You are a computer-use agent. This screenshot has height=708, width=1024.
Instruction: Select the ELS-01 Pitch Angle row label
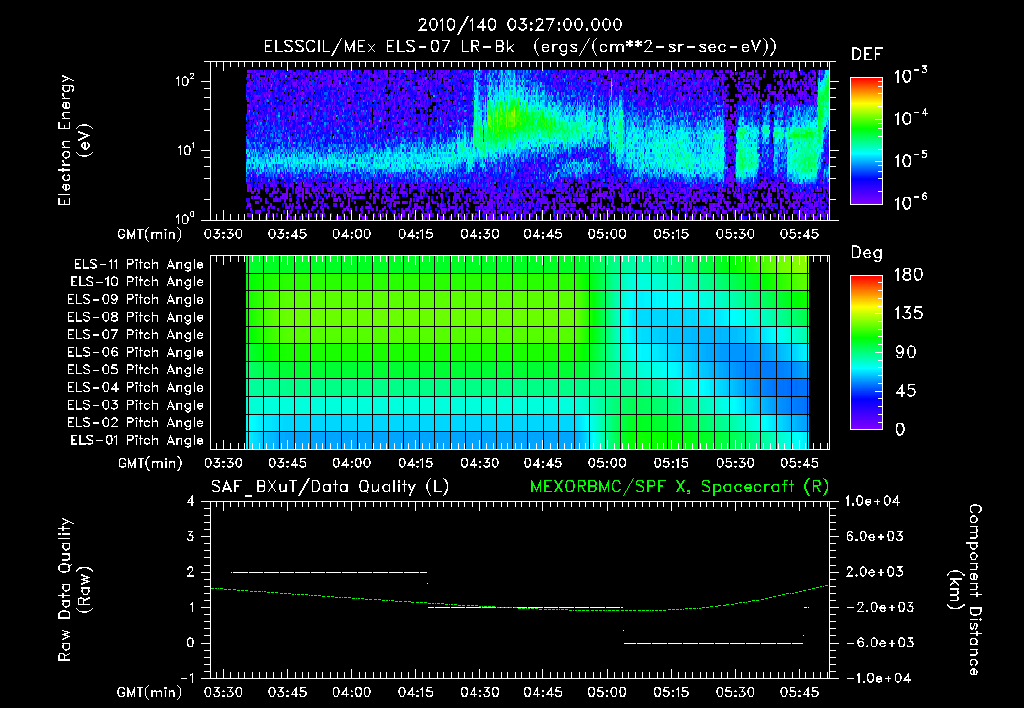[x=137, y=441]
